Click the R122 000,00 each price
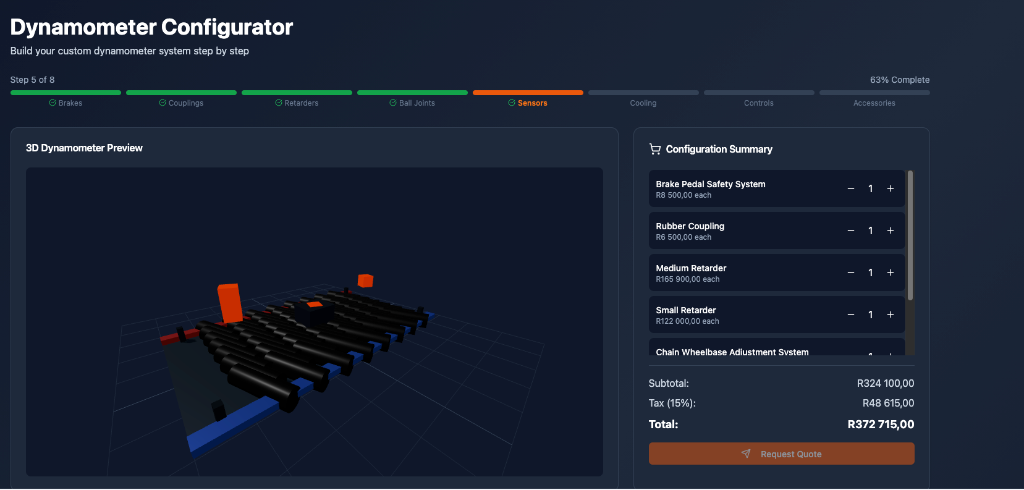1024x490 pixels. click(688, 321)
